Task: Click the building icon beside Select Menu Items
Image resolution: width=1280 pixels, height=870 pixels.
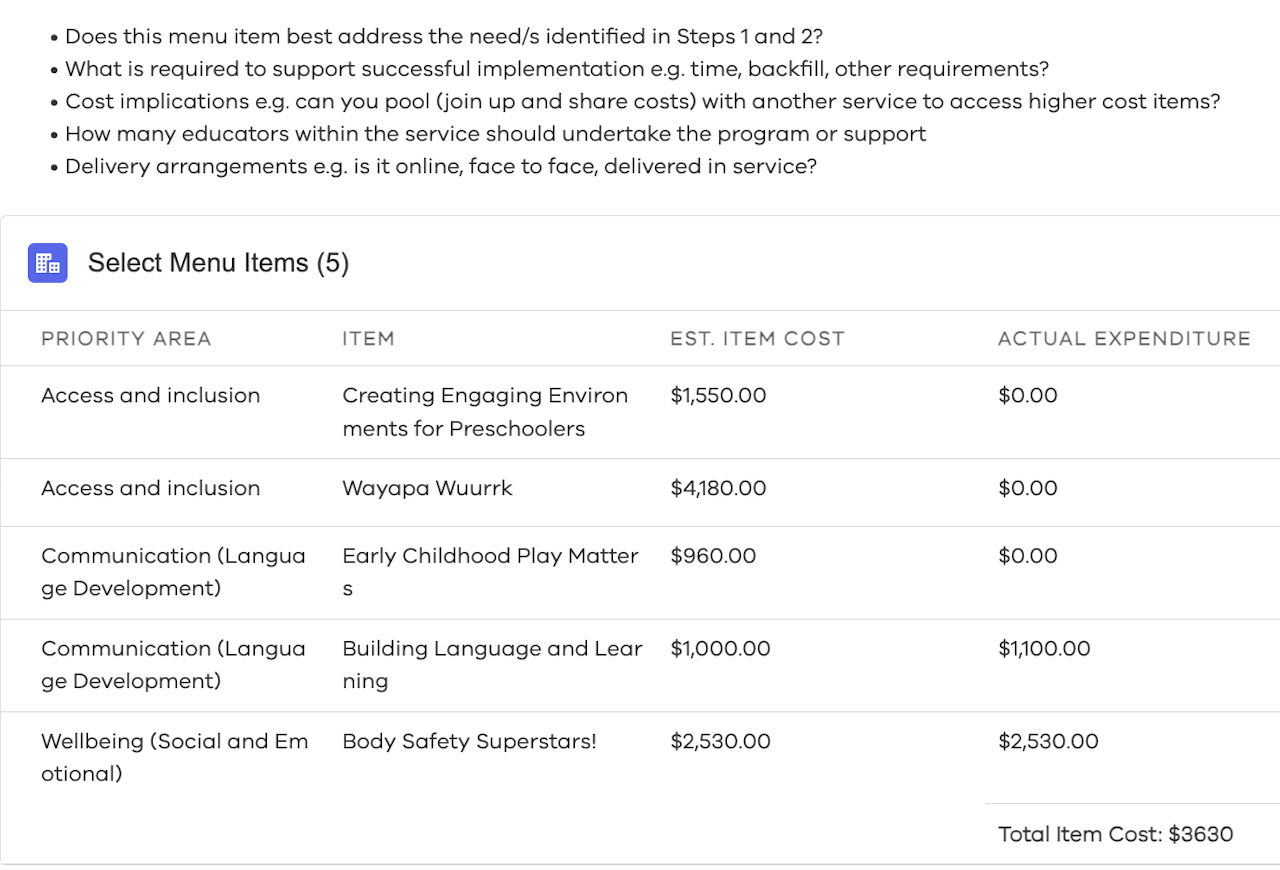Action: [47, 263]
